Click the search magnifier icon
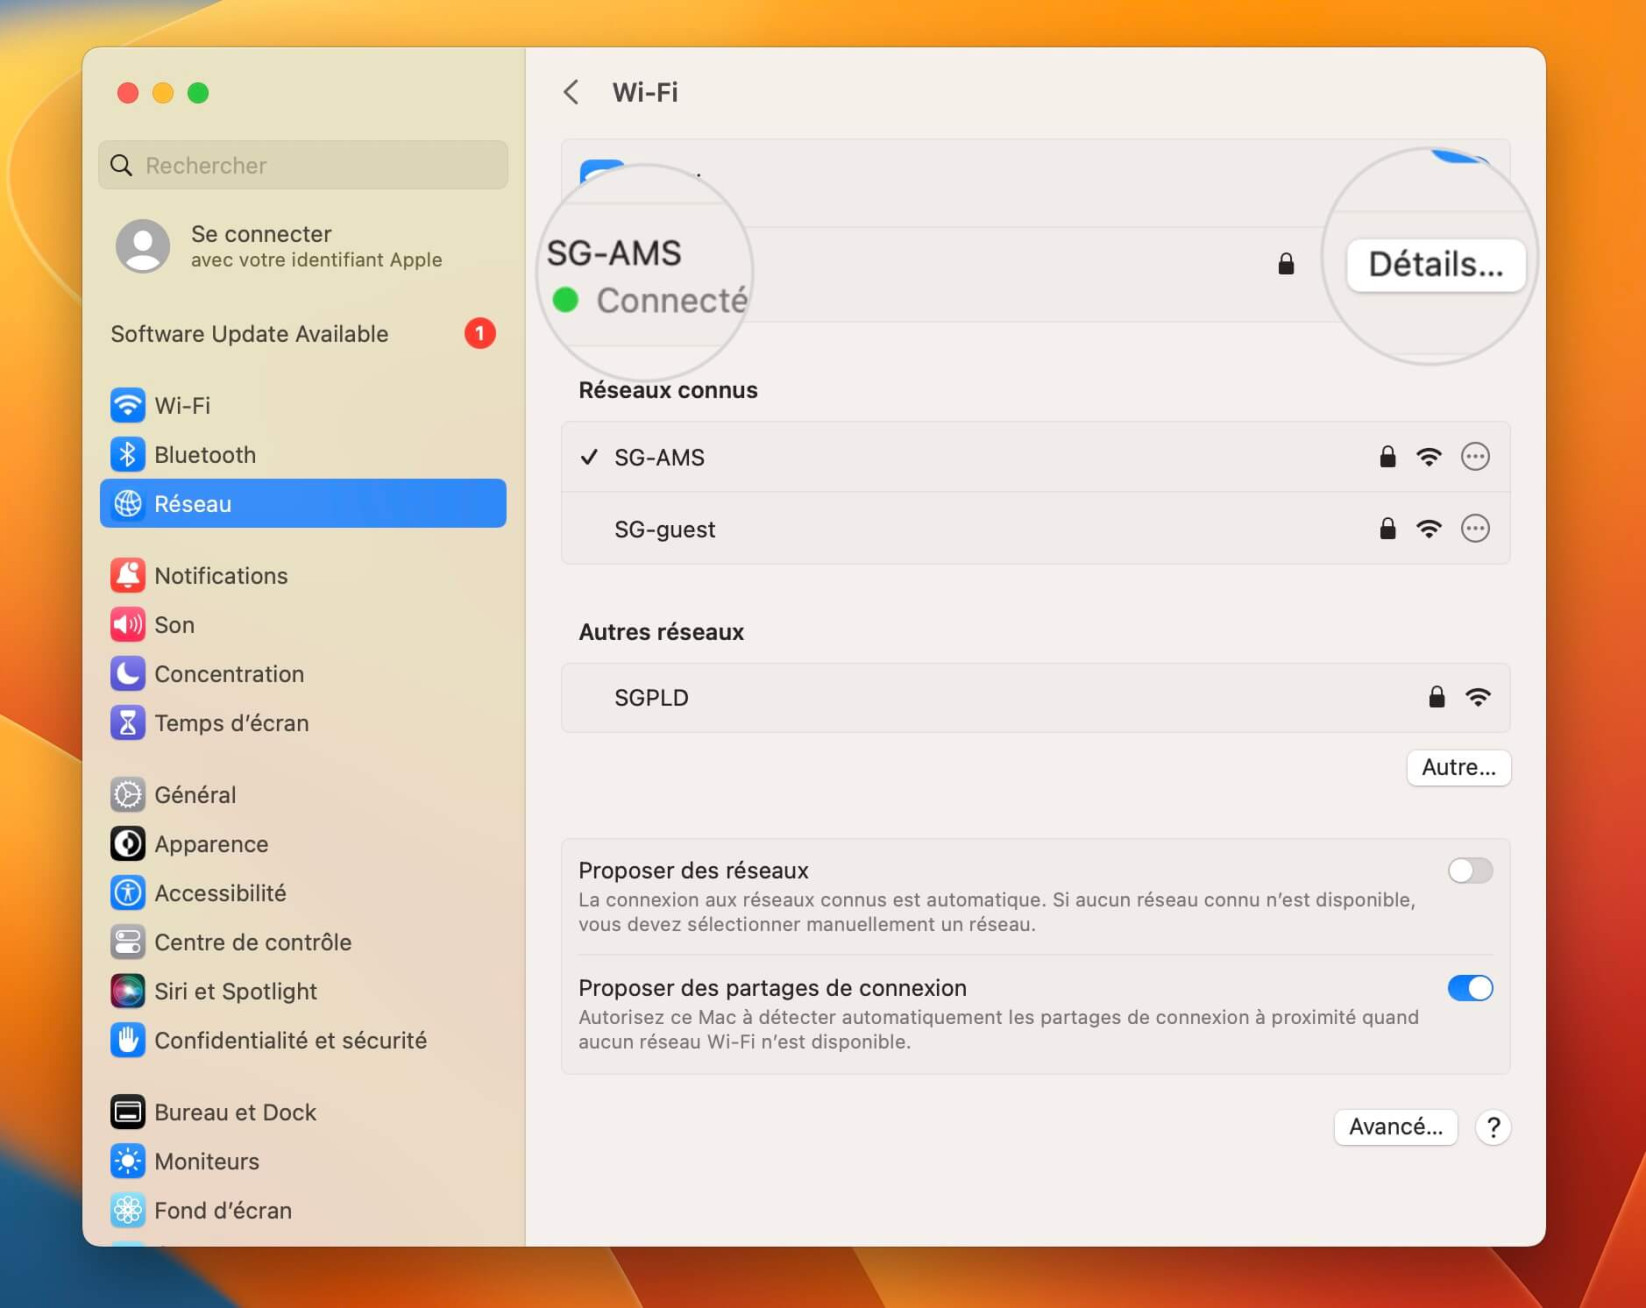The image size is (1646, 1308). (x=121, y=165)
